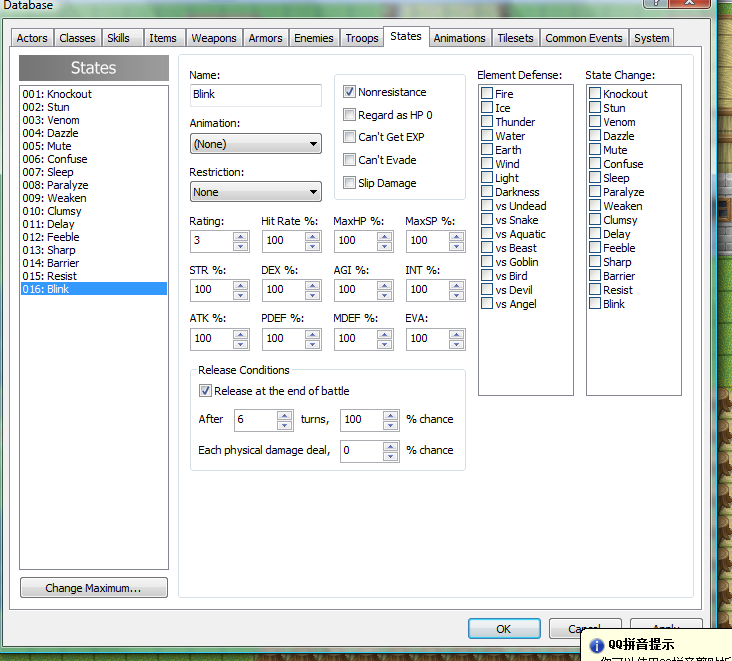Open the Armors tab
732x661 pixels.
pos(265,38)
